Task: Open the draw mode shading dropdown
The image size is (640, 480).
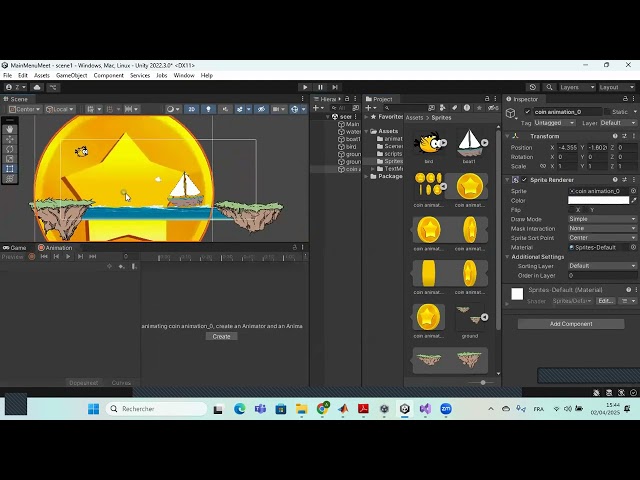Action: click(x=173, y=109)
